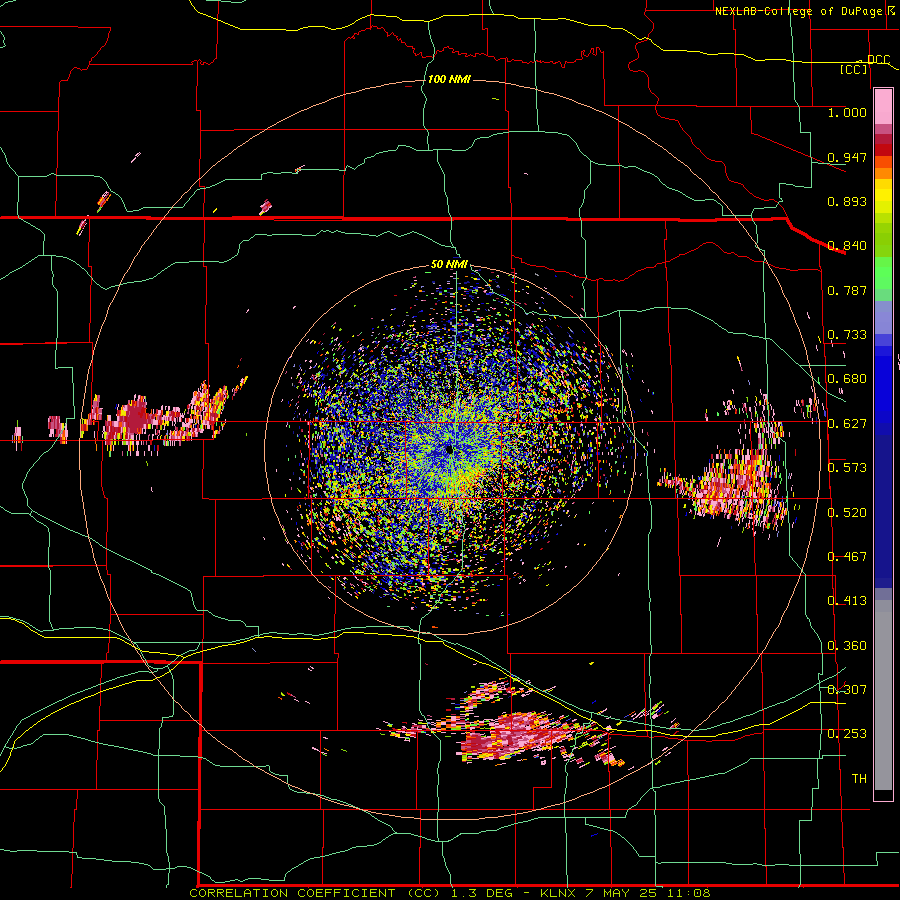Click the 0.787 legend value
The height and width of the screenshot is (900, 900).
[847, 290]
